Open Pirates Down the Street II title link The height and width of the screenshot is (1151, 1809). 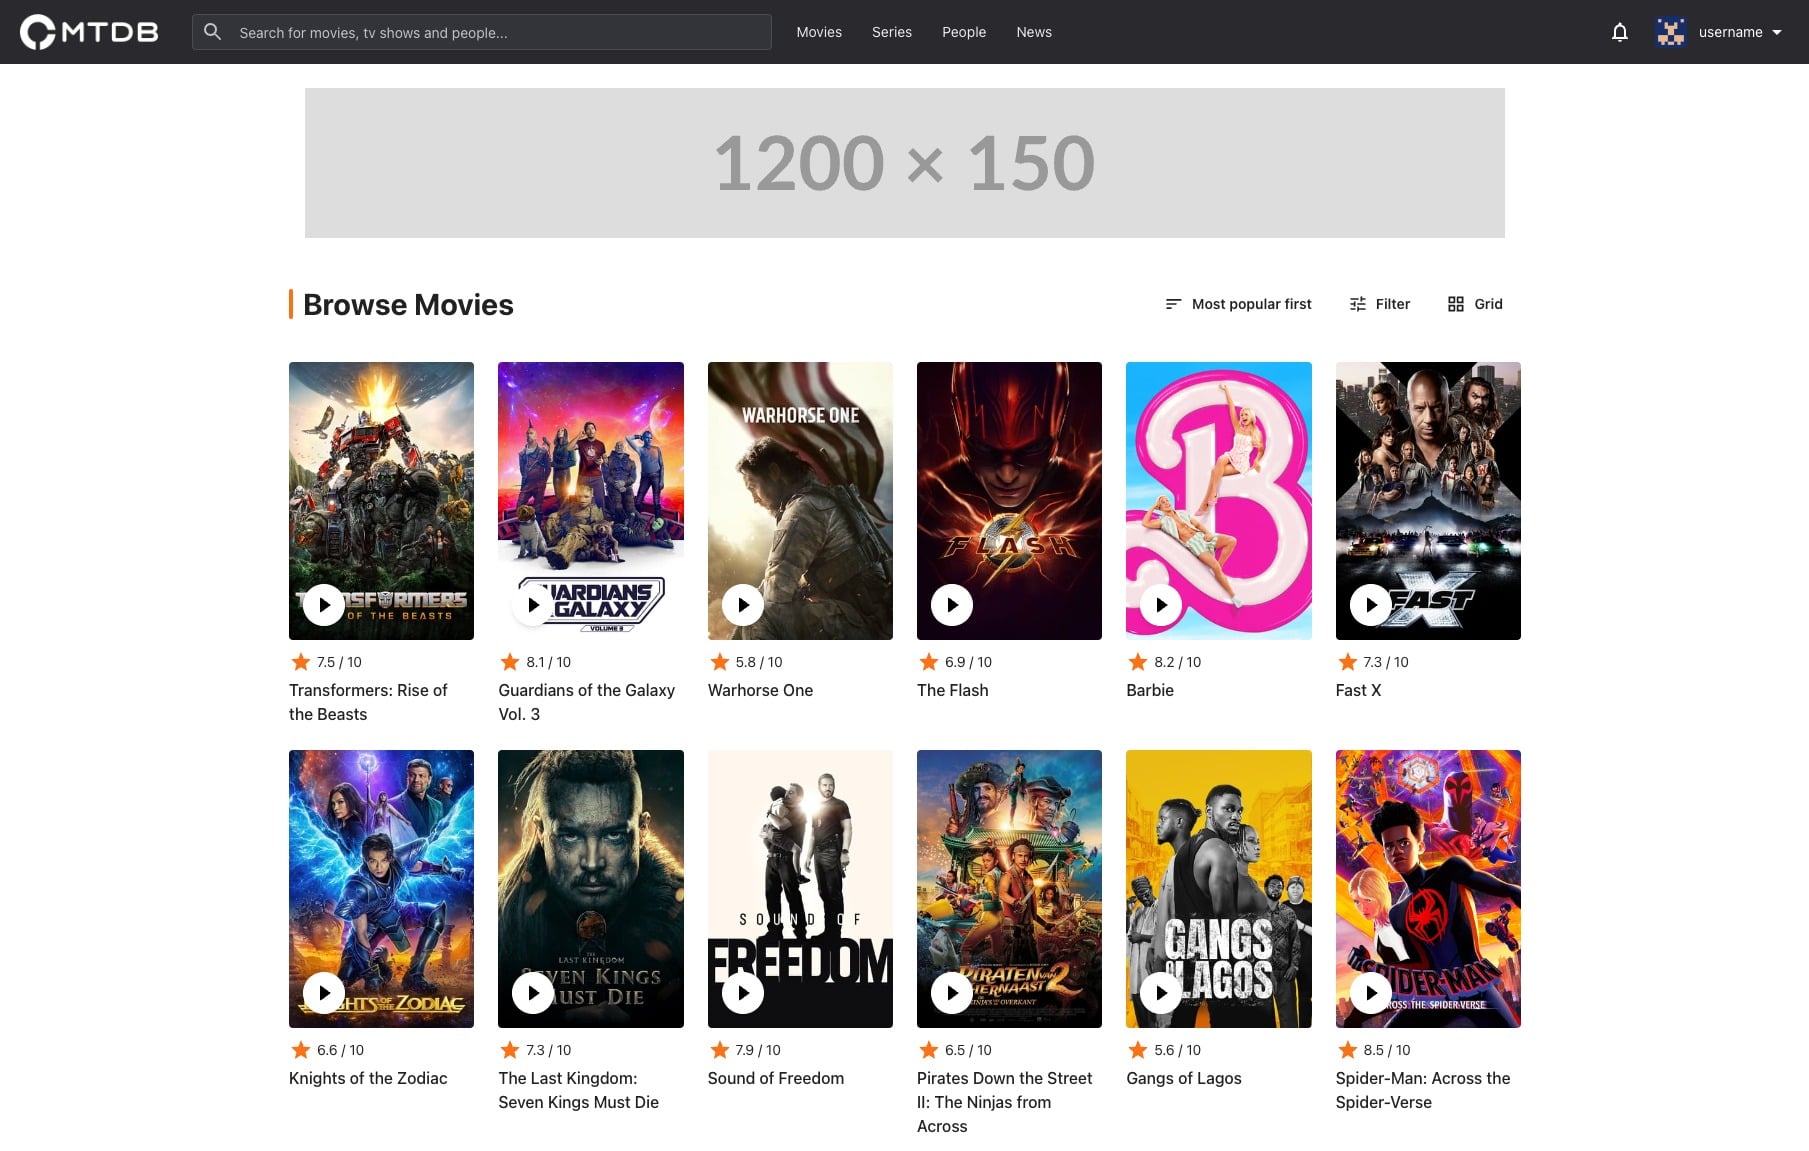click(1004, 1102)
